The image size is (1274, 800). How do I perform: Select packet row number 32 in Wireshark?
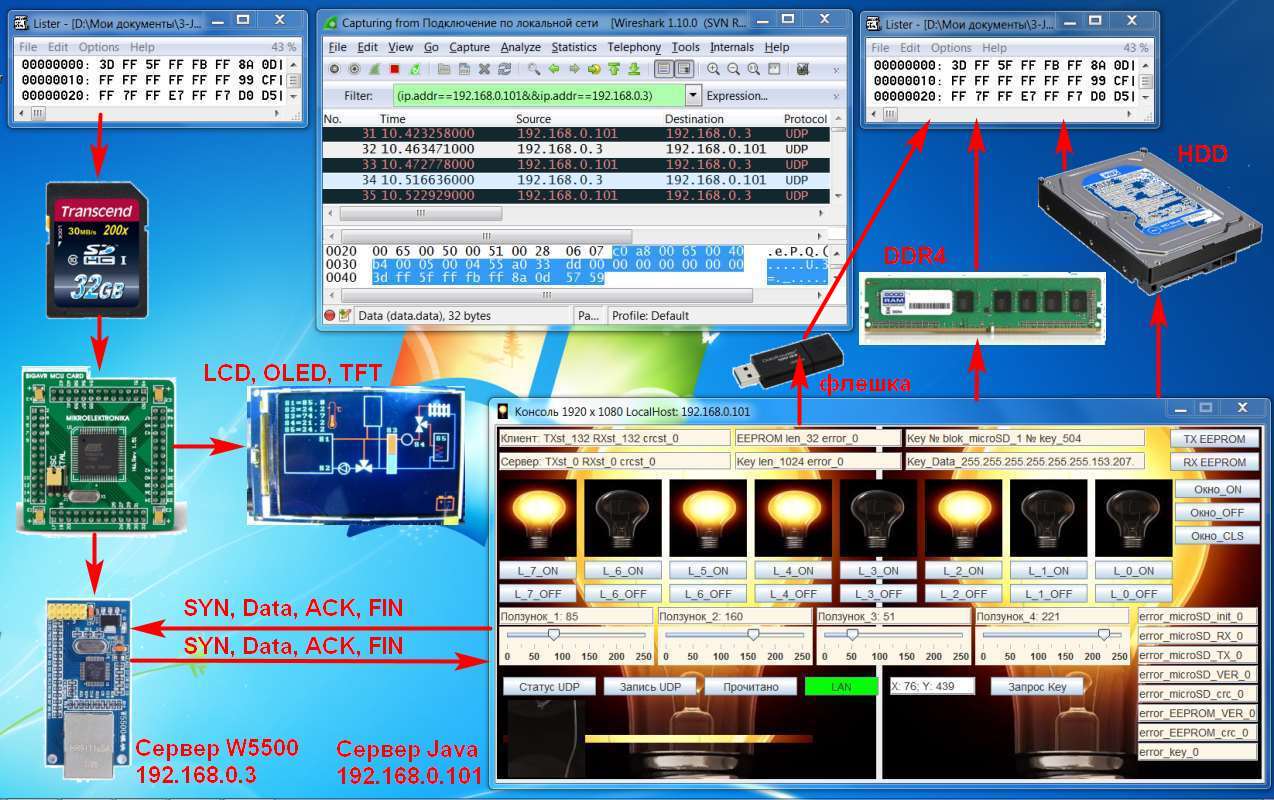576,149
